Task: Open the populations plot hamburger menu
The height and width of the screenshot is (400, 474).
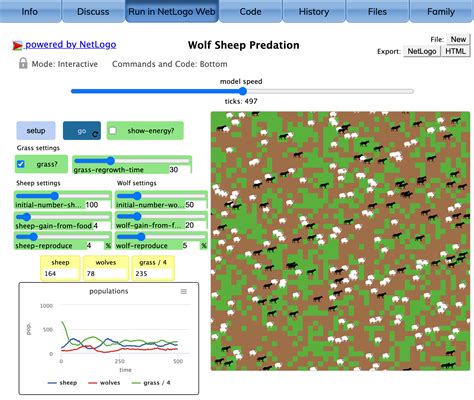Action: tap(184, 292)
